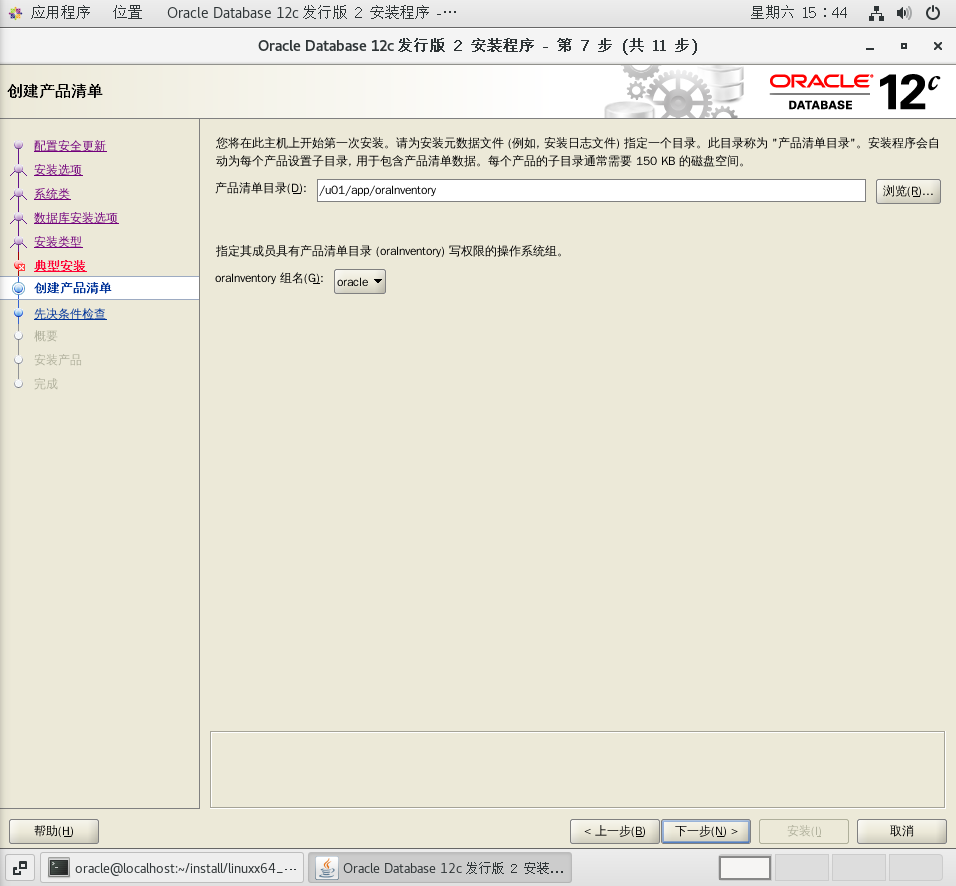Image resolution: width=956 pixels, height=886 pixels.
Task: Click the current step bullet beside 创建产品清单
Action: click(x=19, y=288)
